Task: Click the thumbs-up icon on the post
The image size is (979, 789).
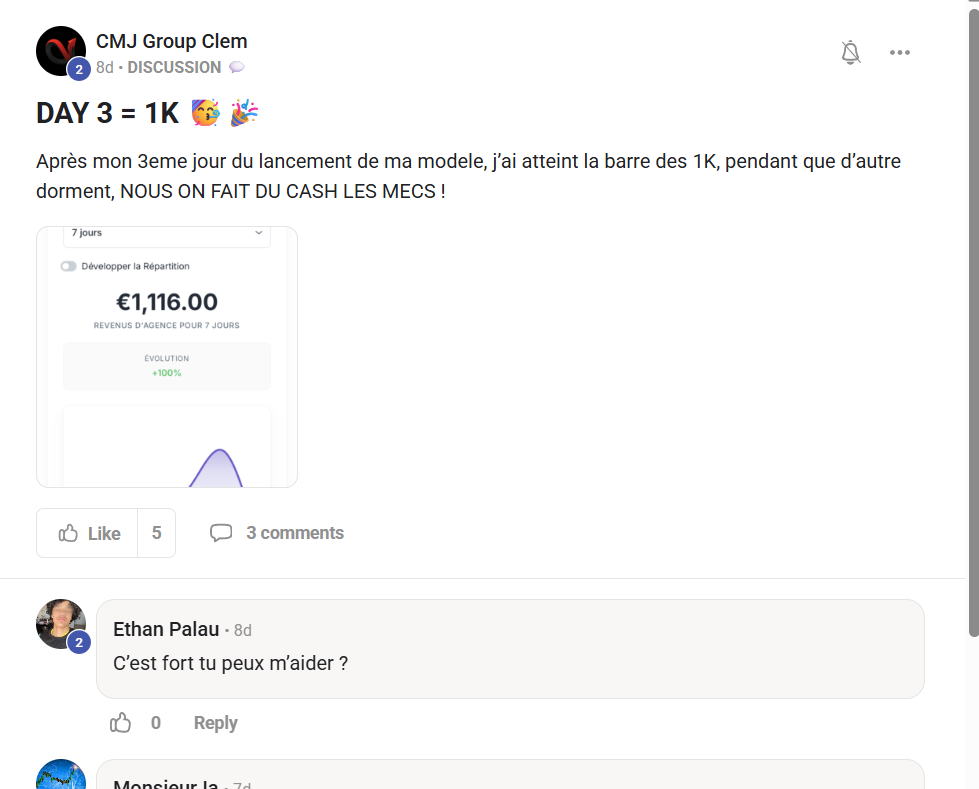Action: tap(69, 533)
